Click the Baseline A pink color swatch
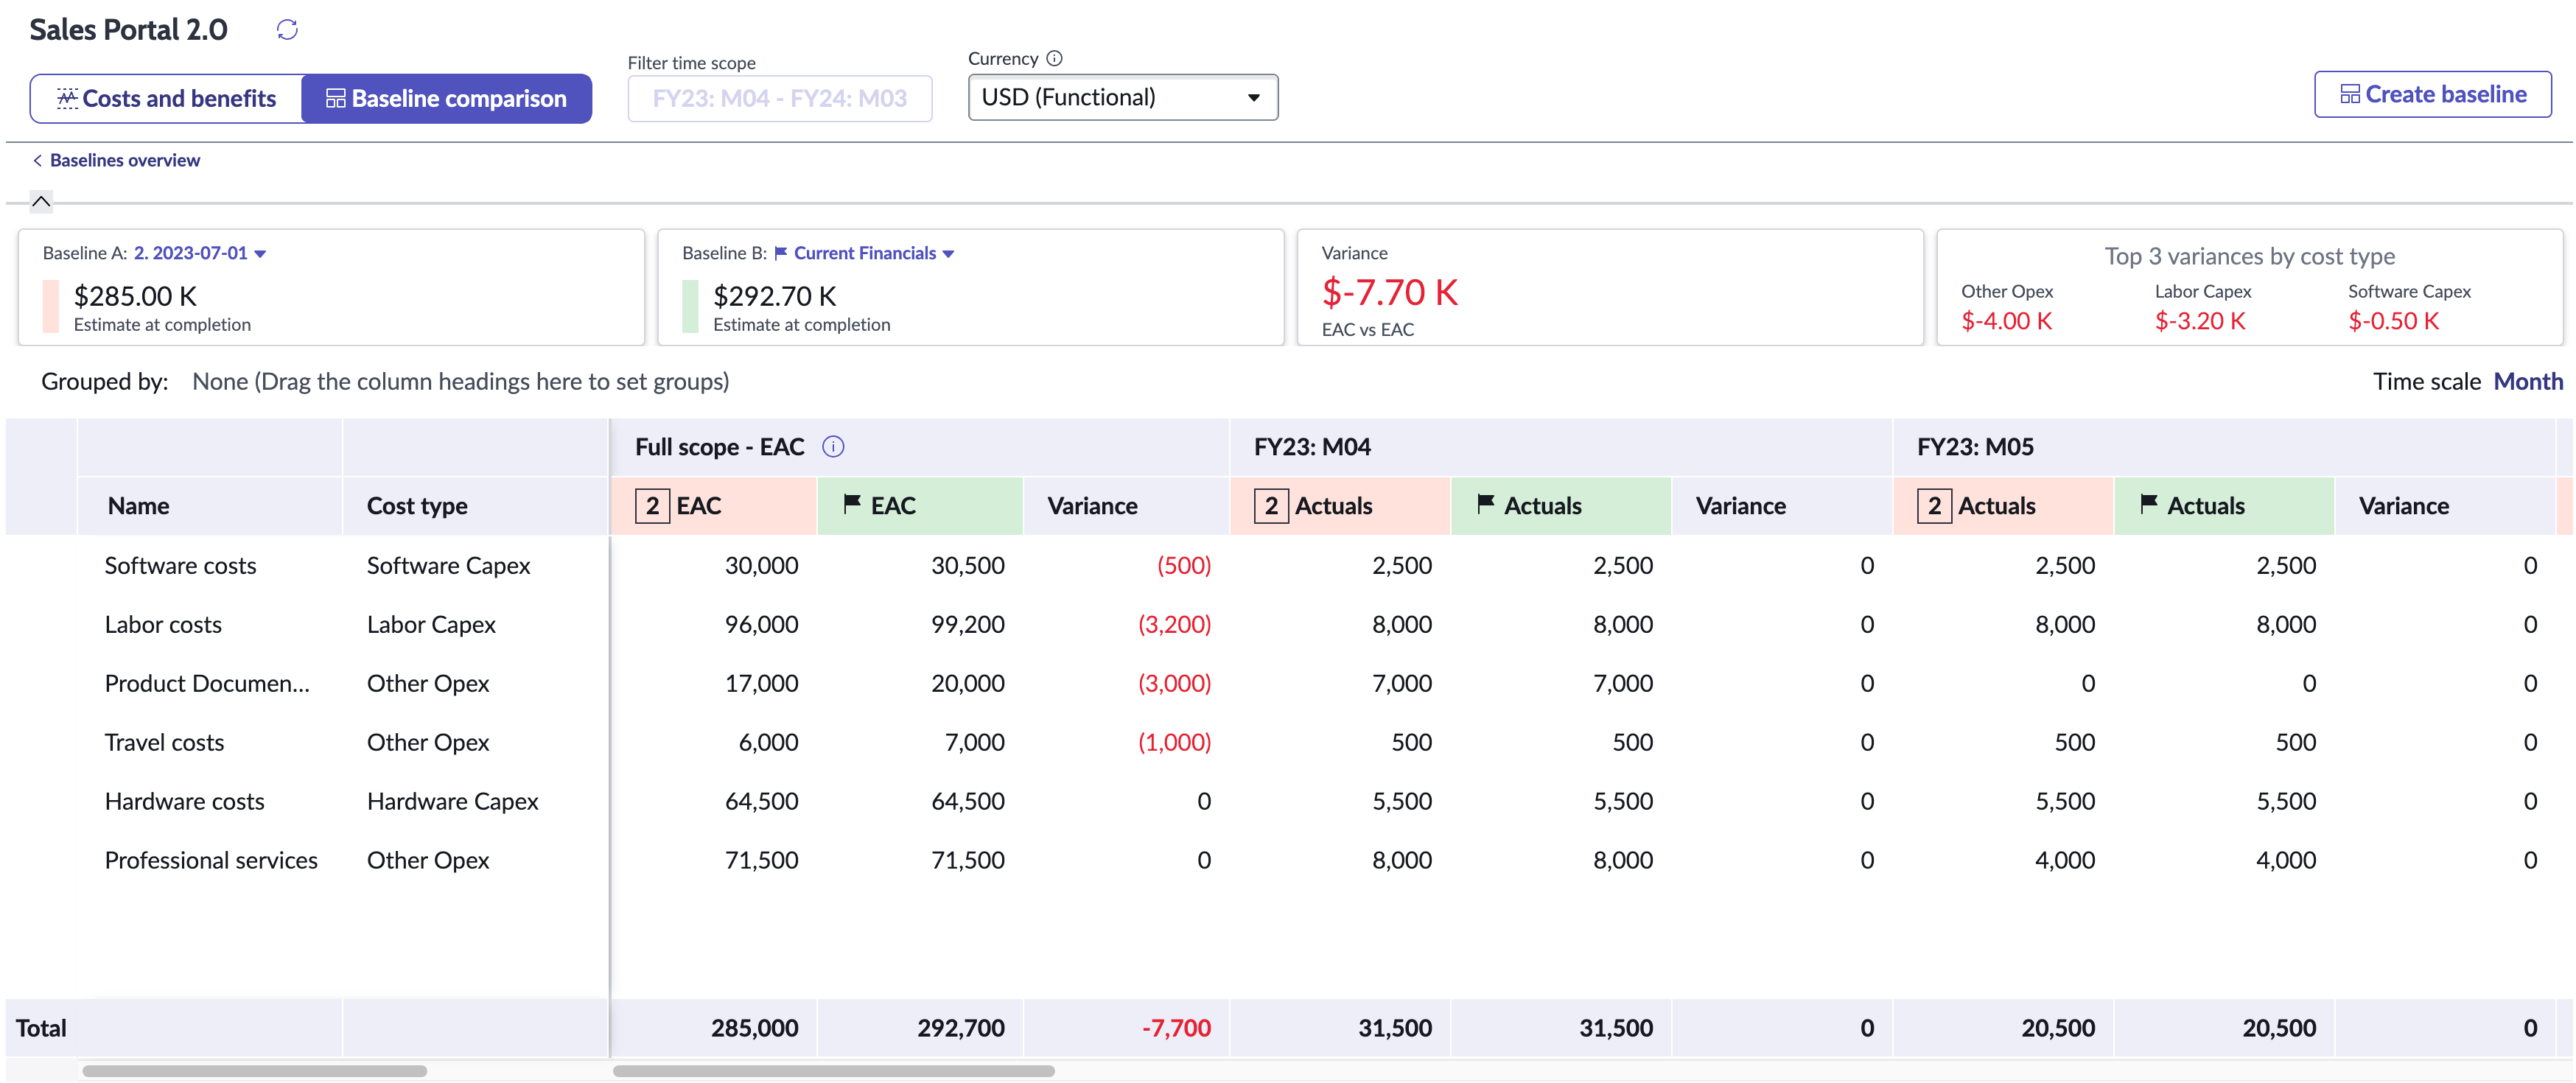Screen dimensions: 2576x1083 51,306
